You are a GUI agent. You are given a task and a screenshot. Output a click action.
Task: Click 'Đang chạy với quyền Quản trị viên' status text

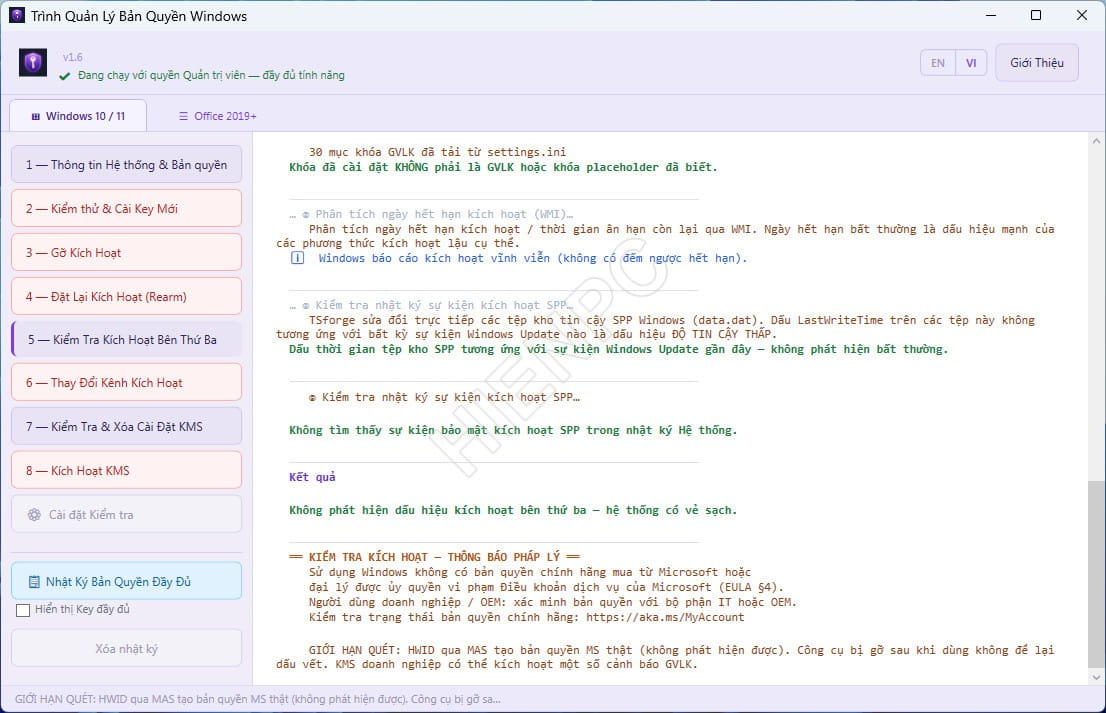point(211,75)
